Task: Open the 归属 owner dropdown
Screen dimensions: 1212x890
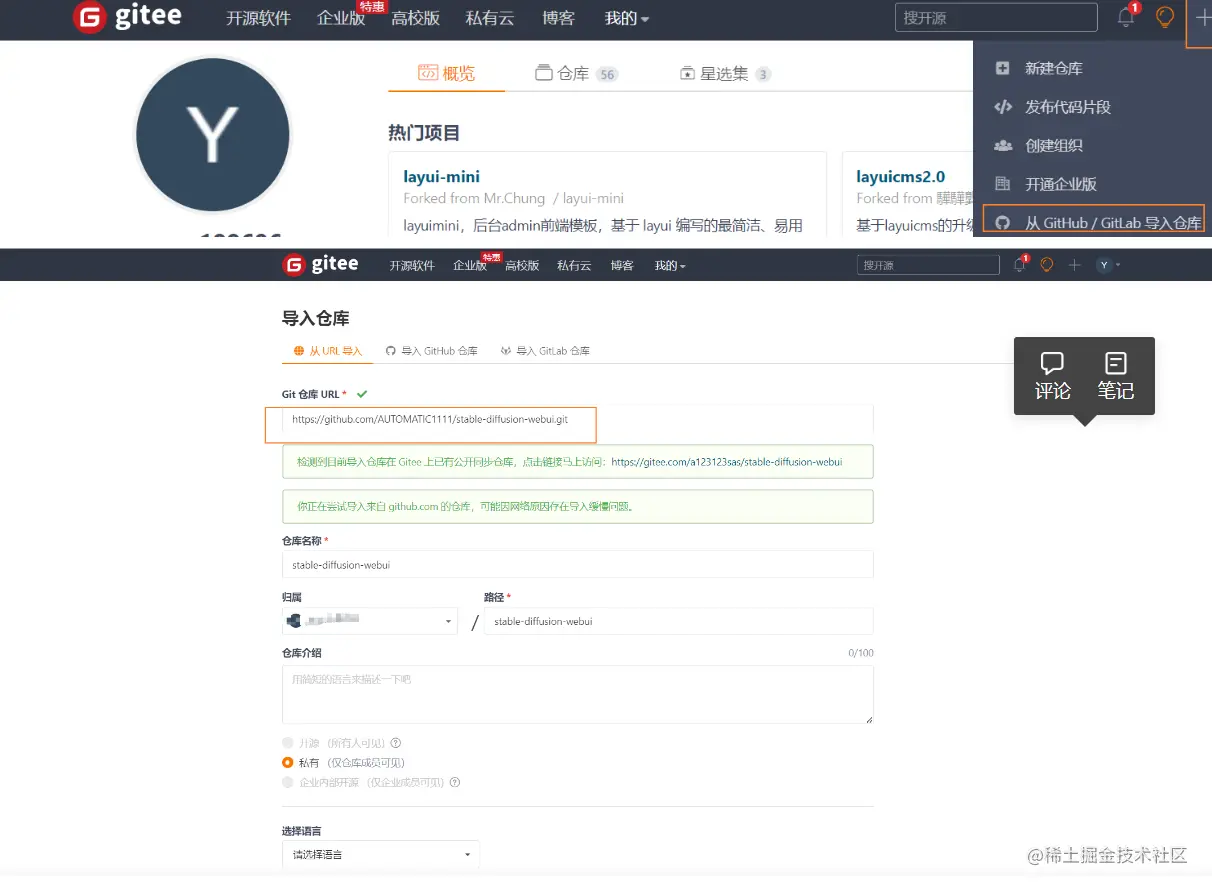Action: [370, 621]
